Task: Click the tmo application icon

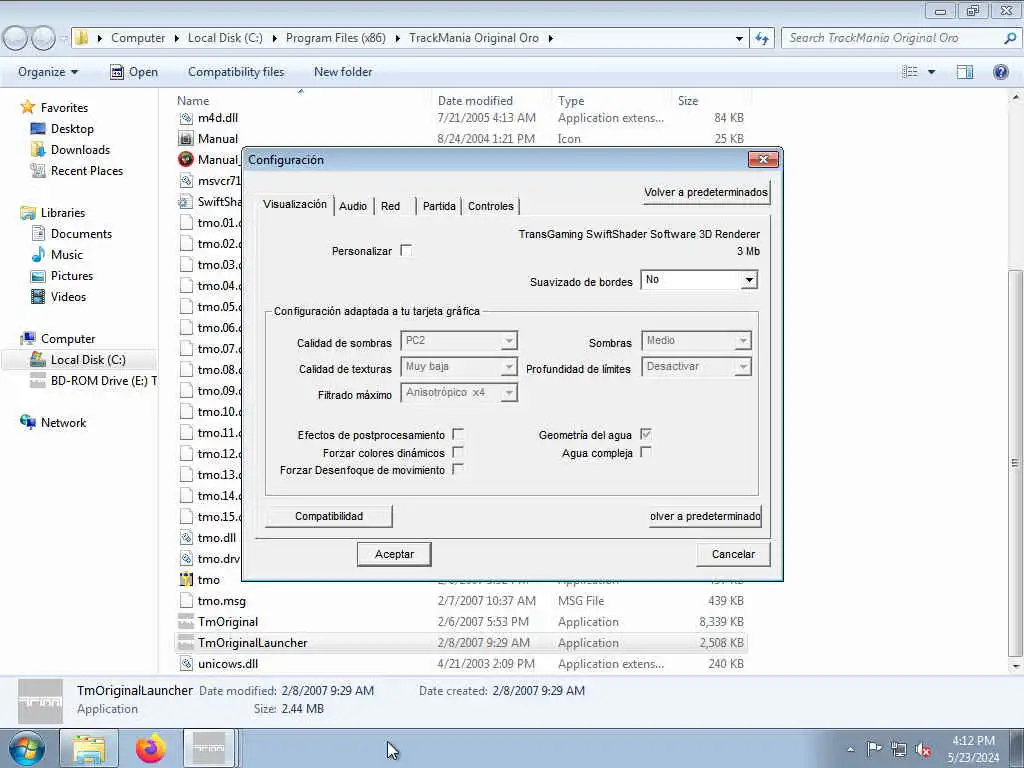Action: pyautogui.click(x=186, y=580)
